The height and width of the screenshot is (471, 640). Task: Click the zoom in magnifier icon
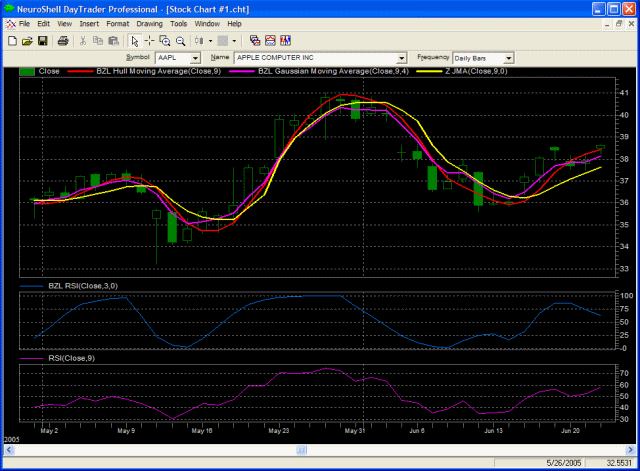(x=165, y=41)
